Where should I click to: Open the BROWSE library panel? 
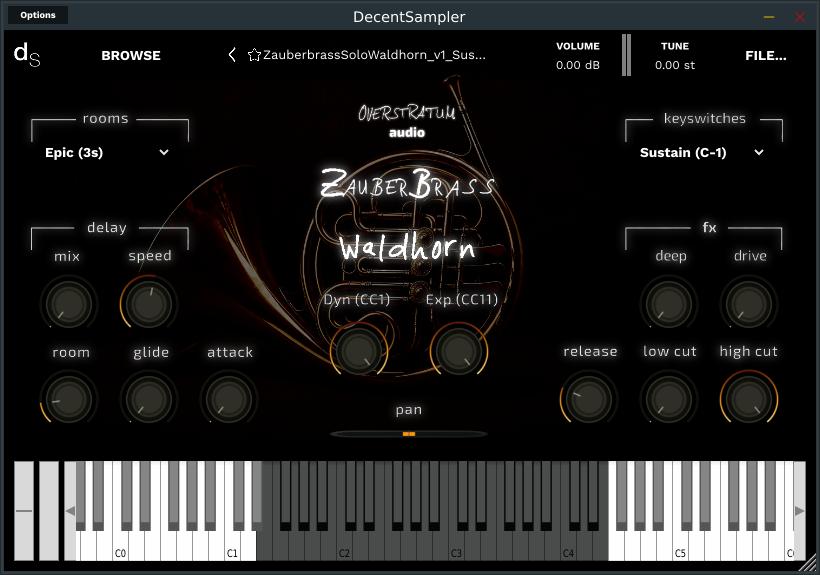(131, 55)
